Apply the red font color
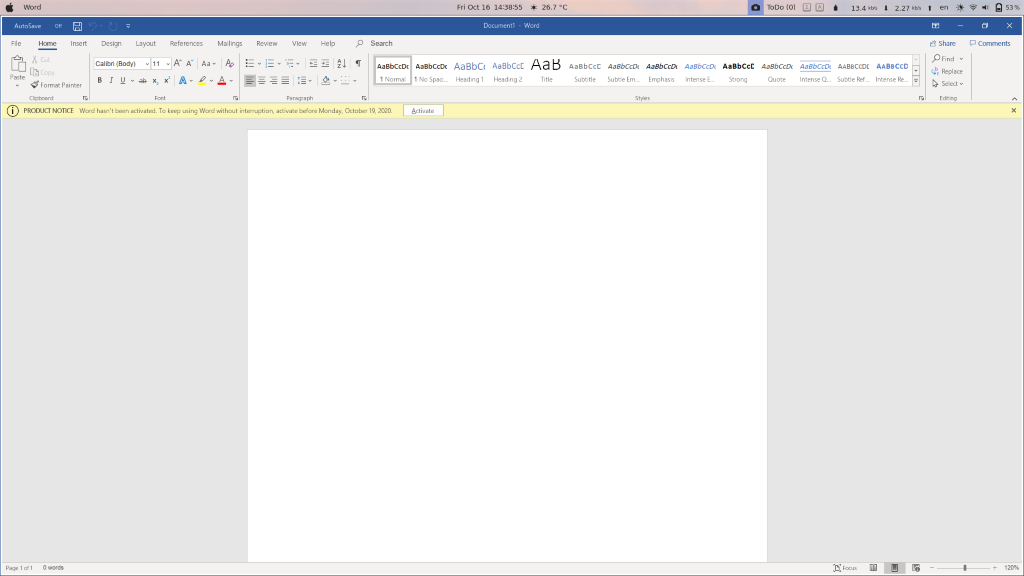 (222, 80)
